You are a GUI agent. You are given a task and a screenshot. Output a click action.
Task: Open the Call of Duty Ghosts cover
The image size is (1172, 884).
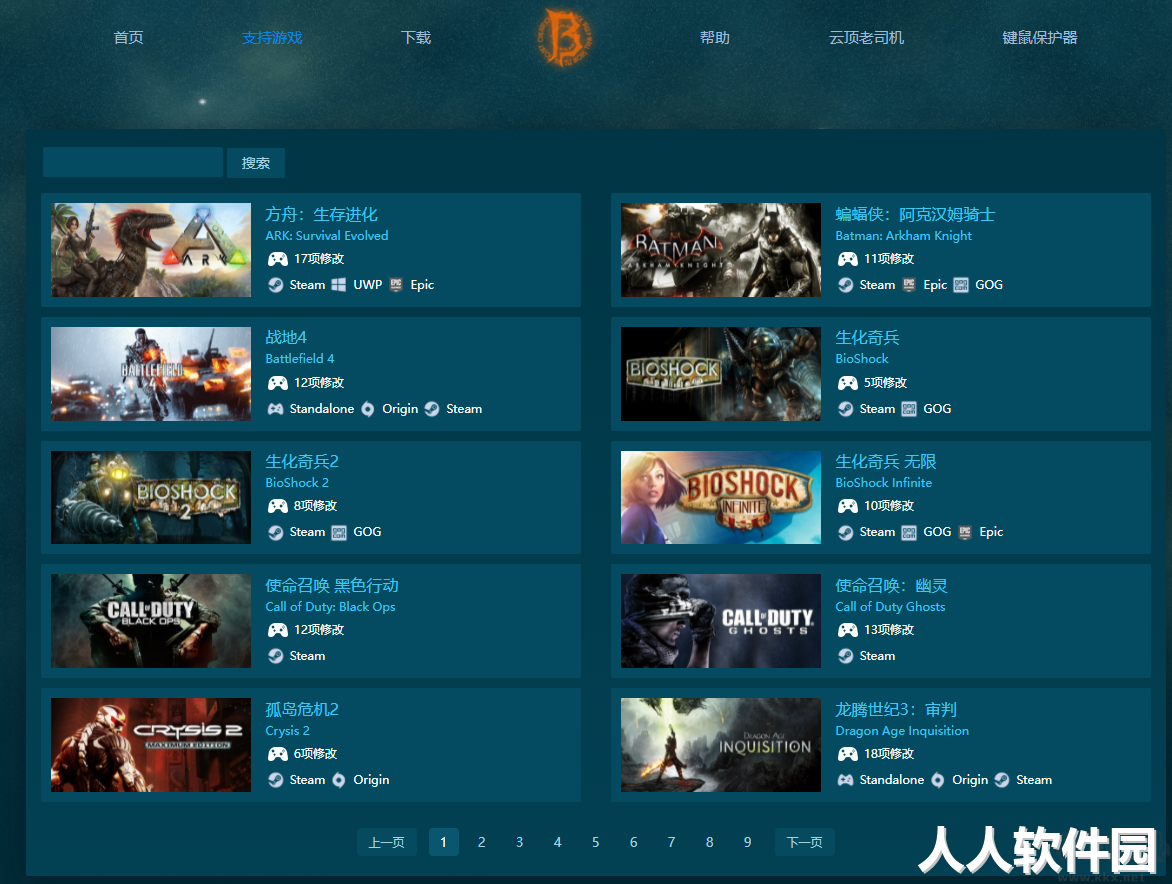pyautogui.click(x=721, y=621)
